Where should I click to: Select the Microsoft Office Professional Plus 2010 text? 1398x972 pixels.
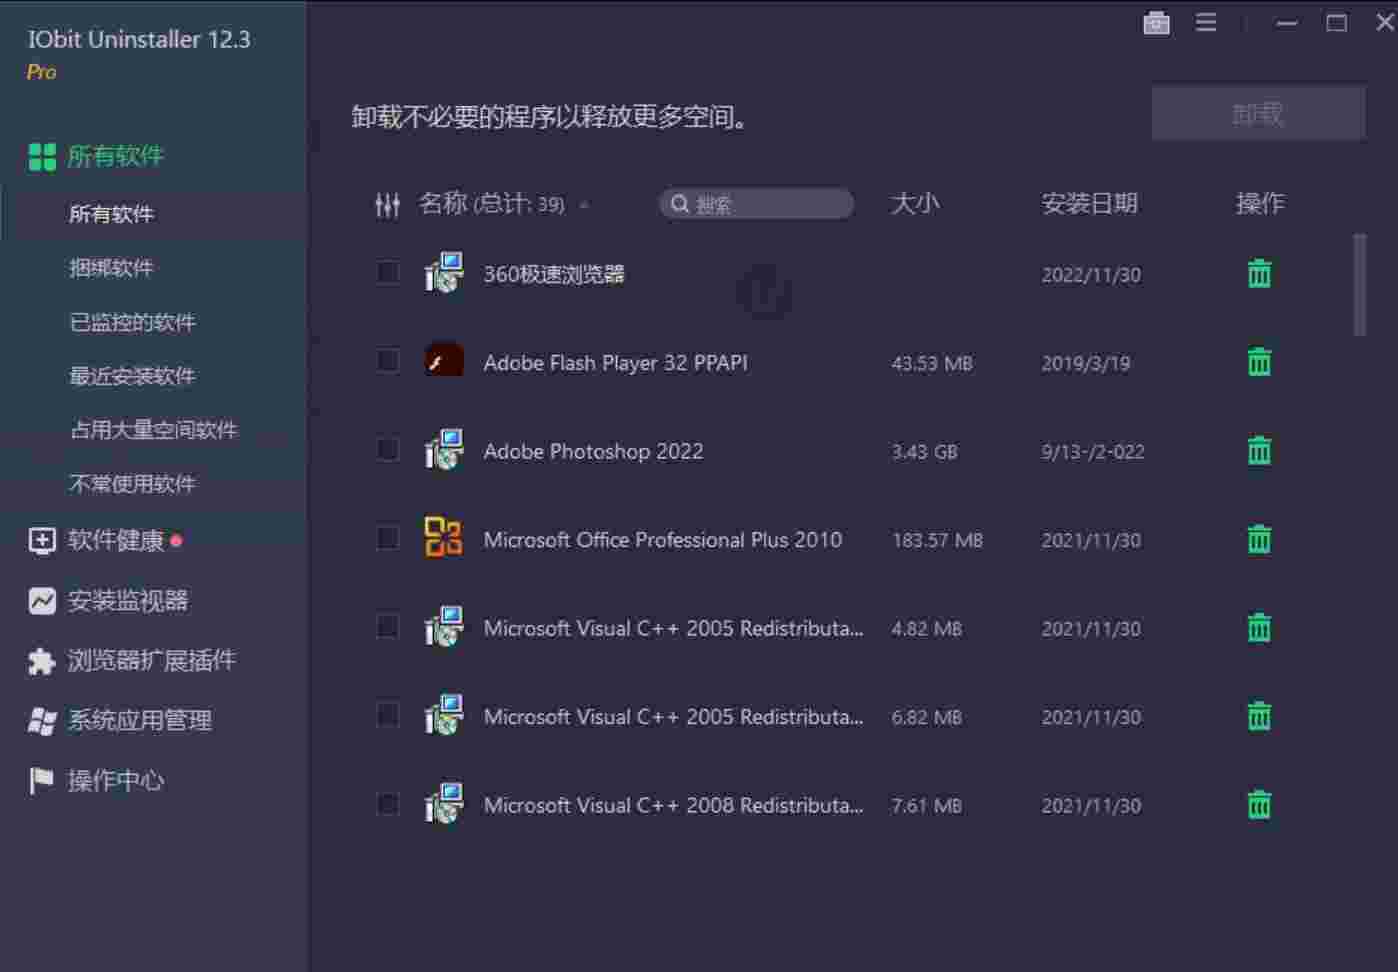[662, 540]
